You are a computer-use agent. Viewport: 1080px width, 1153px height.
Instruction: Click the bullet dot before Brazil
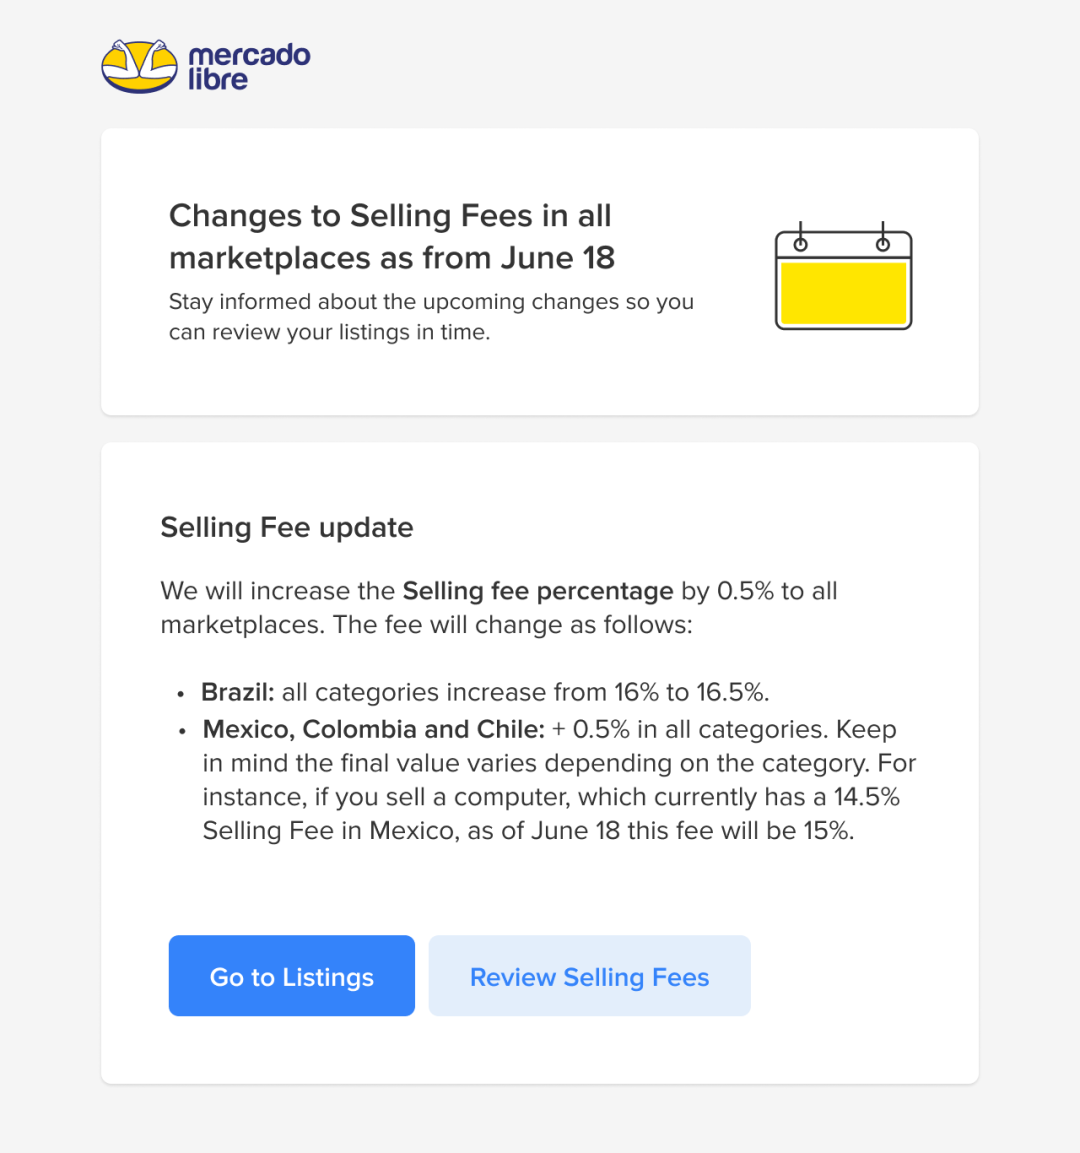point(181,694)
